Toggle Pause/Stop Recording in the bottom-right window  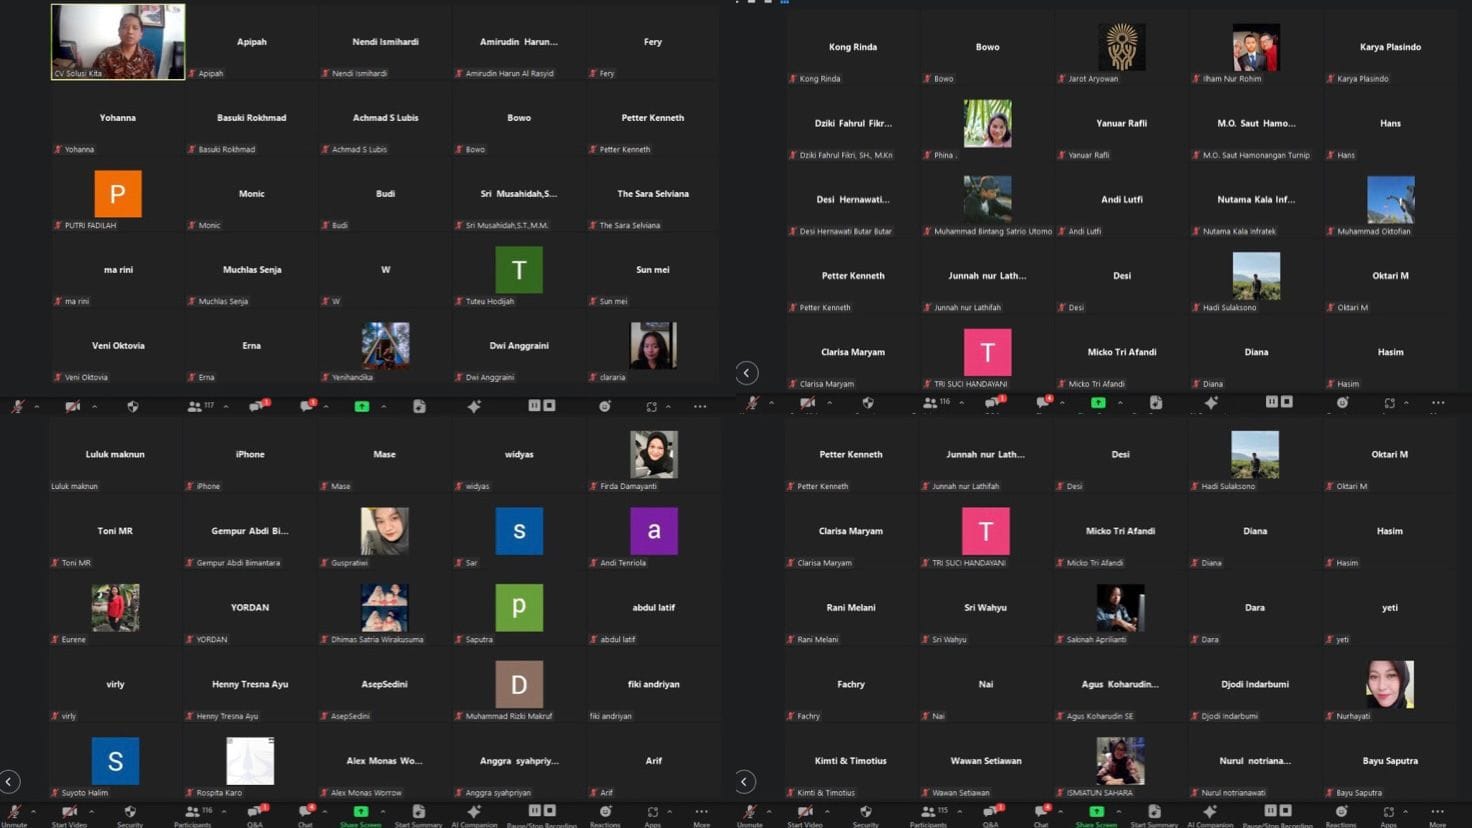pos(1277,813)
